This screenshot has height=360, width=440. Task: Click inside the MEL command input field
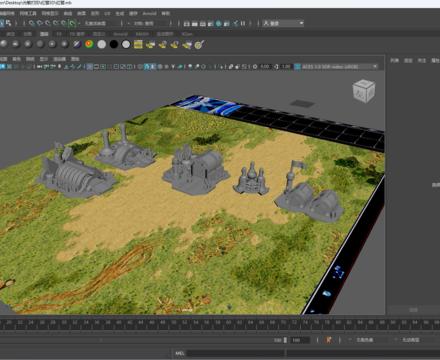[236, 353]
